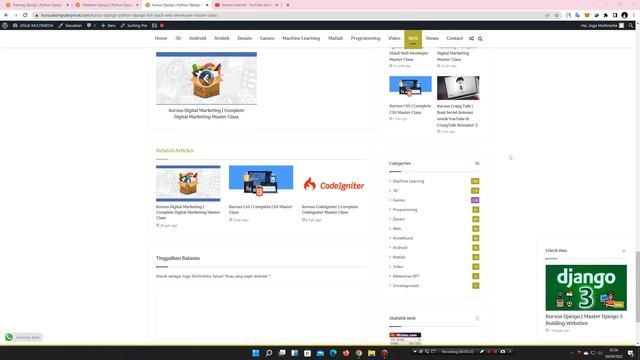
Task: Click Sesuaikan in the admin bar
Action: click(70, 25)
